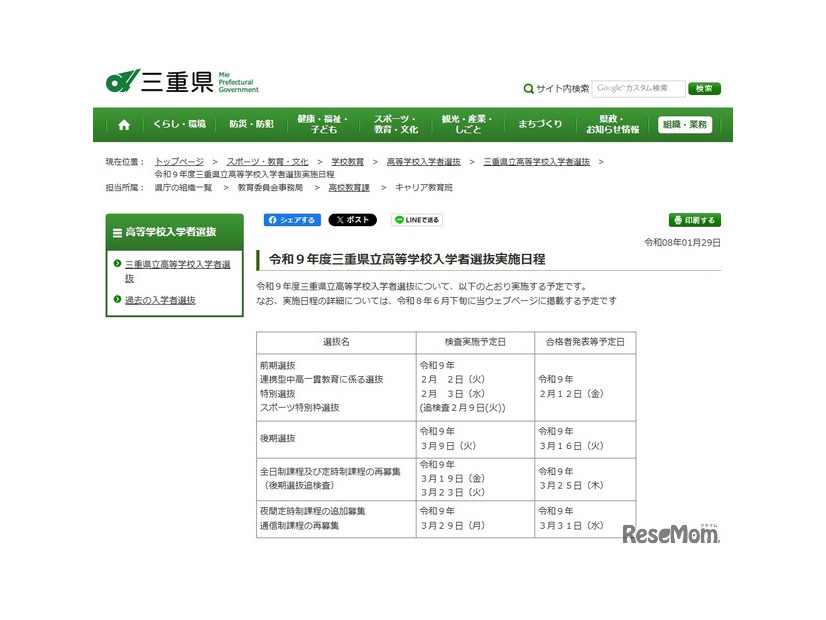Image resolution: width=826 pixels, height=620 pixels.
Task: Click the magnifying glass サイト内検索 search icon
Action: [528, 88]
